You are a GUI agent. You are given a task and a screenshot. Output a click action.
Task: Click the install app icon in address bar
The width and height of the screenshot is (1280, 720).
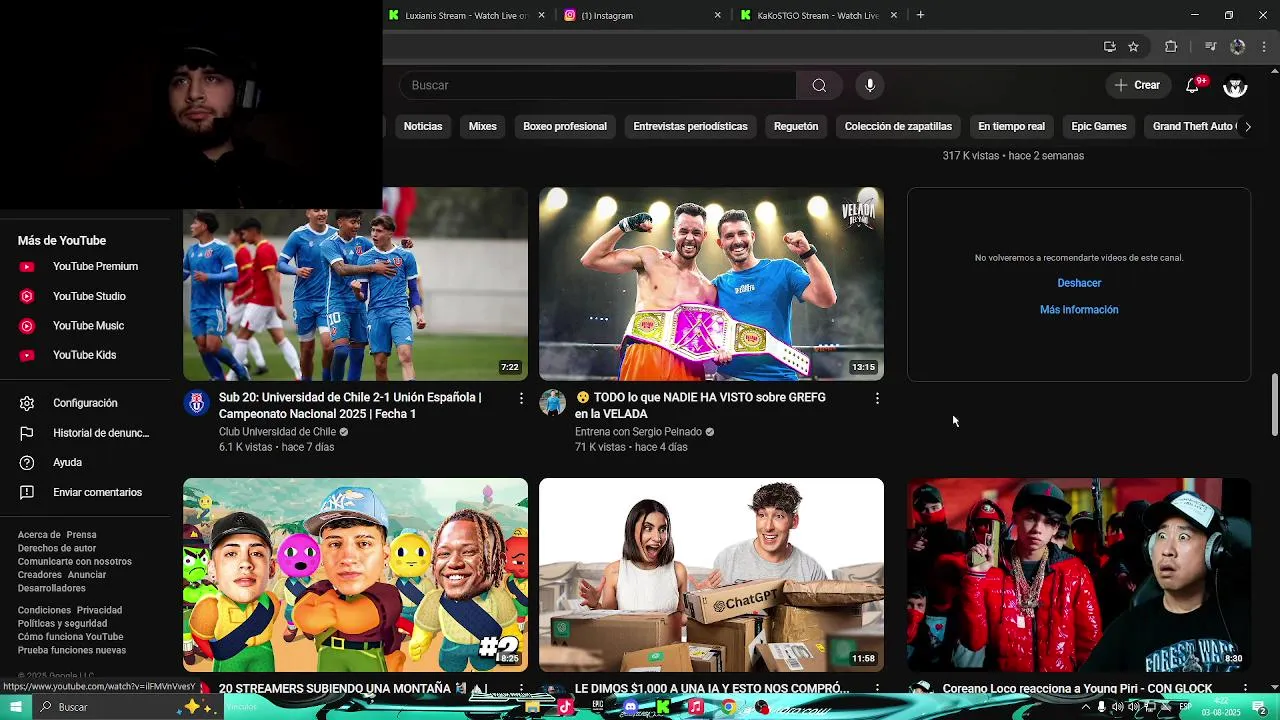pyautogui.click(x=1110, y=46)
